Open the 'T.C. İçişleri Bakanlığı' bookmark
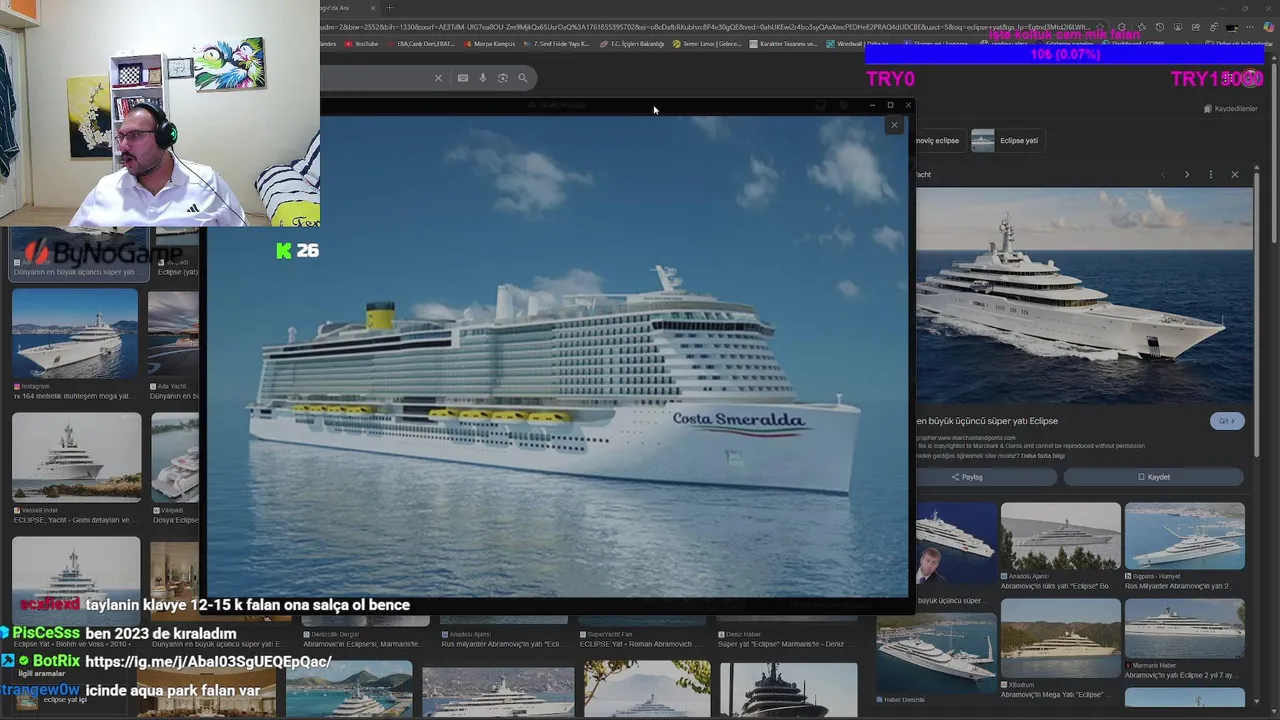Image resolution: width=1280 pixels, height=720 pixels. (x=632, y=44)
